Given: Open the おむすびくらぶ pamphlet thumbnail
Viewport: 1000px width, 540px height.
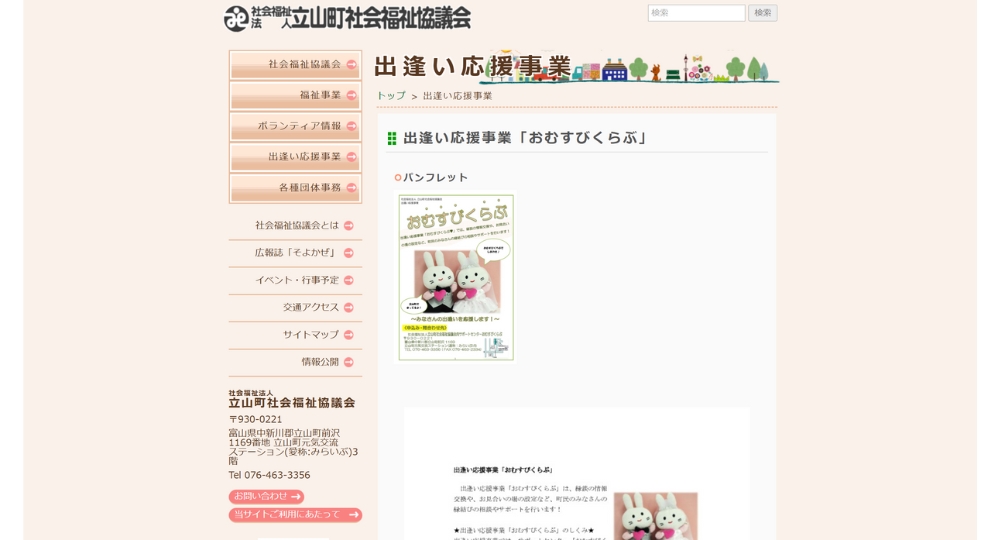Looking at the screenshot, I should click(456, 277).
